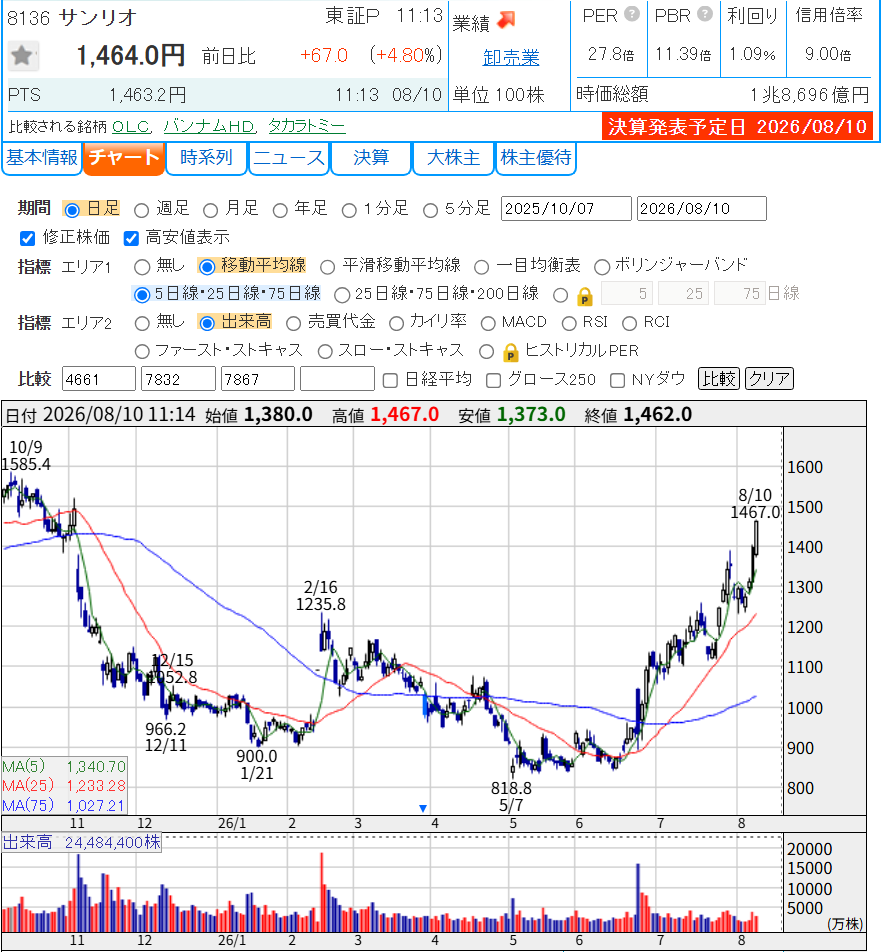Open the 卸売業 sector link

point(511,58)
